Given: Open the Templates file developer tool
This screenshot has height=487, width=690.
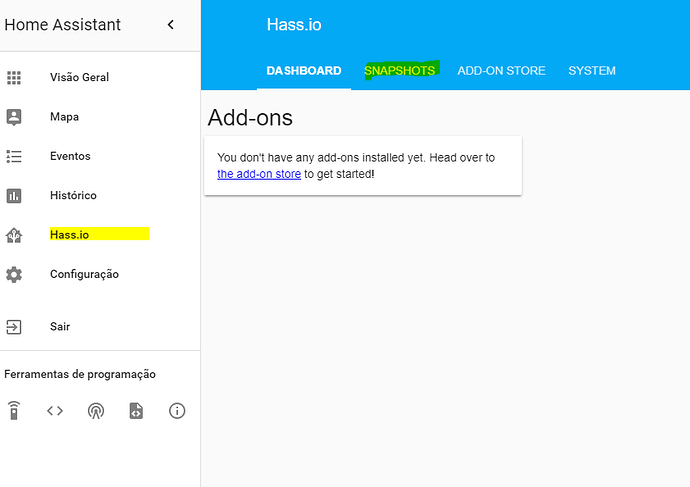Looking at the screenshot, I should (x=136, y=411).
